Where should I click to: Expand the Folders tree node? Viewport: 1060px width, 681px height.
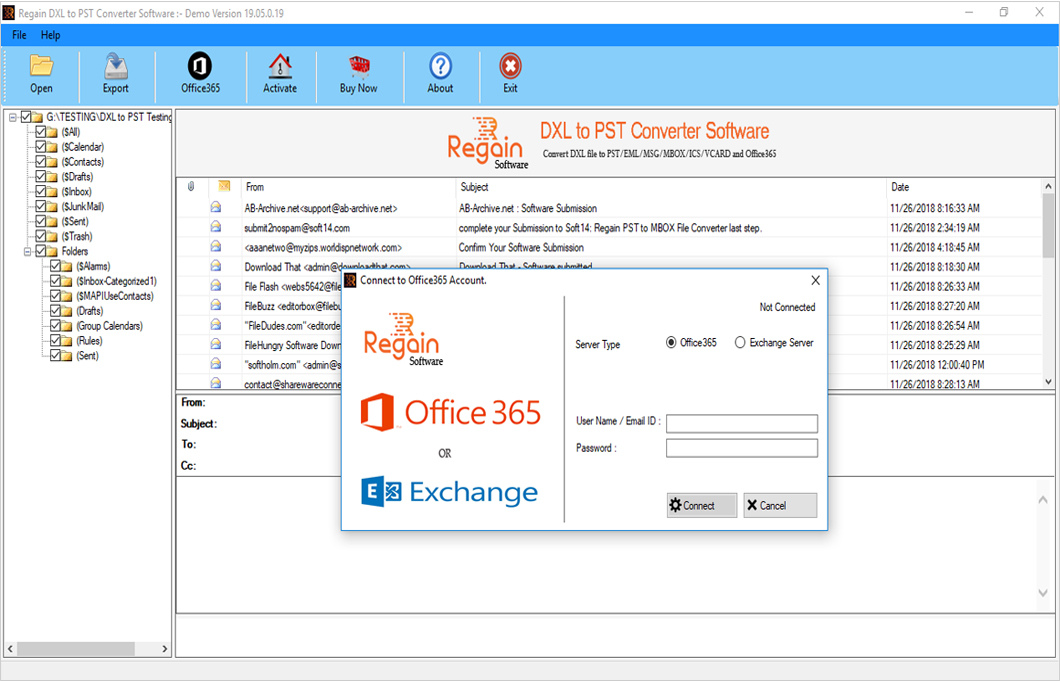[x=26, y=251]
